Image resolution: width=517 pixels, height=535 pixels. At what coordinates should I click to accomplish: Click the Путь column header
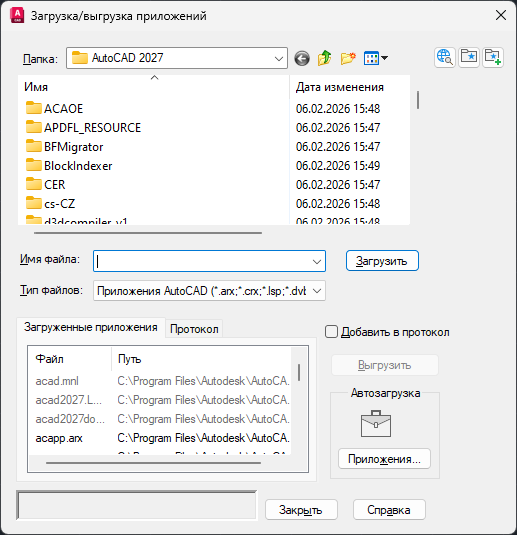click(201, 359)
